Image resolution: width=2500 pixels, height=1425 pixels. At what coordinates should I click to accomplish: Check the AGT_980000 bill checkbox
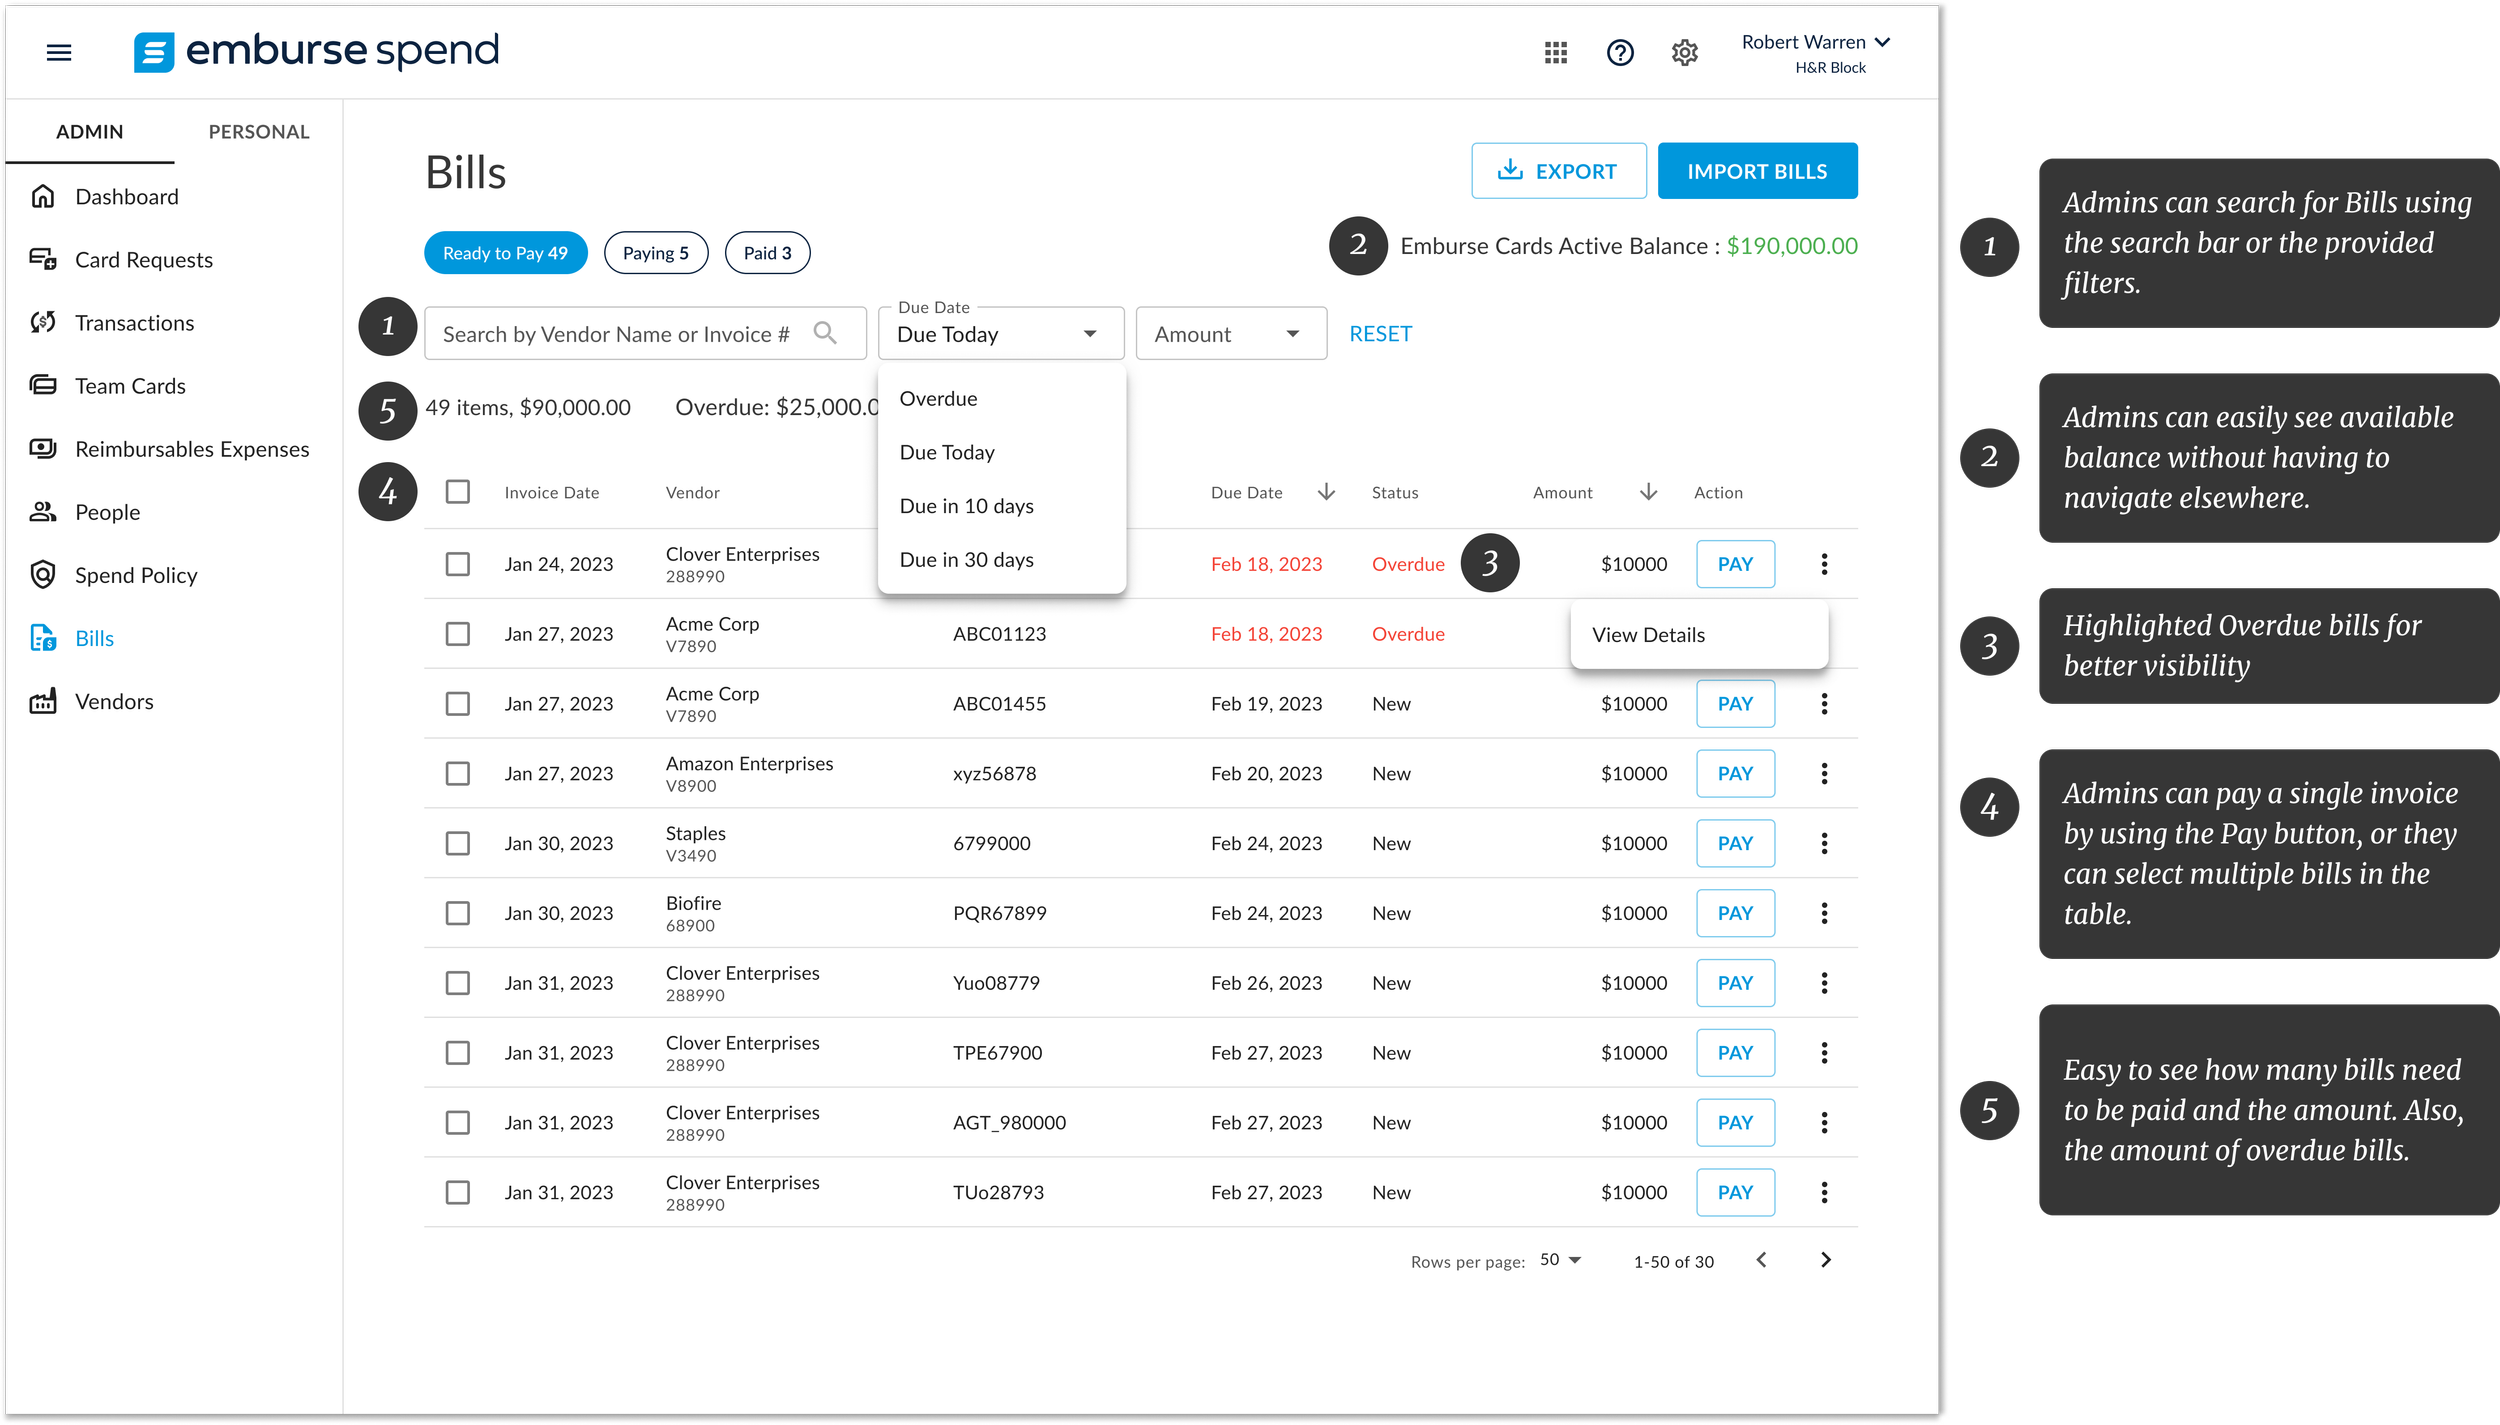point(457,1122)
